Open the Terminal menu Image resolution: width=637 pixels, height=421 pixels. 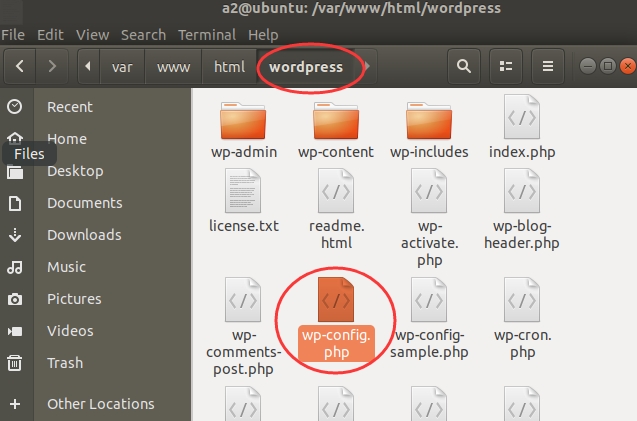pyautogui.click(x=207, y=35)
